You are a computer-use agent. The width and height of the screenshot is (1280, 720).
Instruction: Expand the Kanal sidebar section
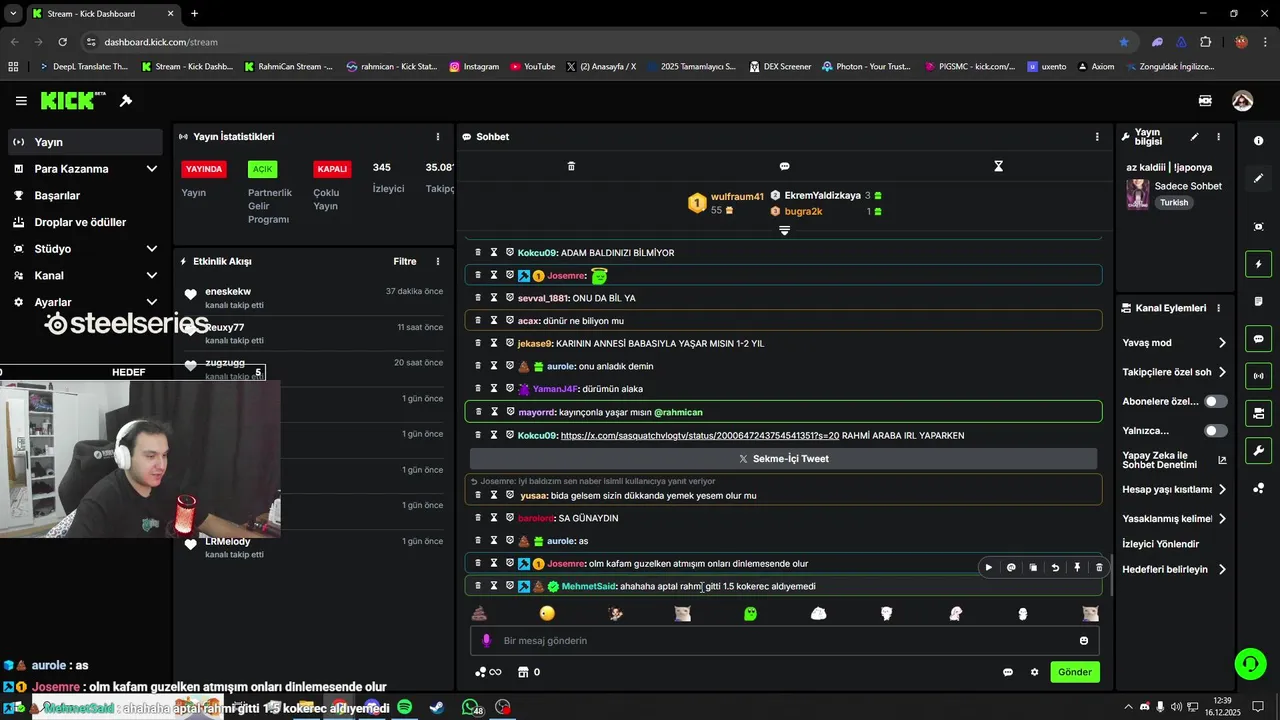tap(151, 275)
